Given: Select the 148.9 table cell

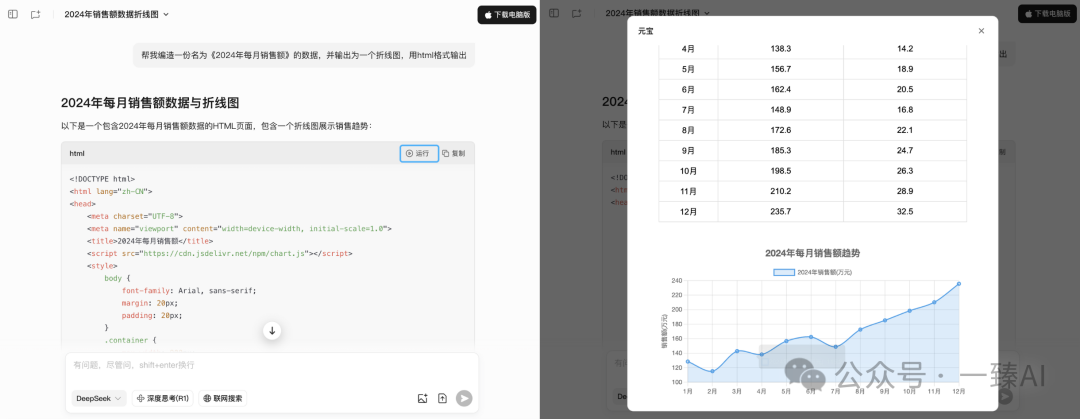Looking at the screenshot, I should coord(781,110).
